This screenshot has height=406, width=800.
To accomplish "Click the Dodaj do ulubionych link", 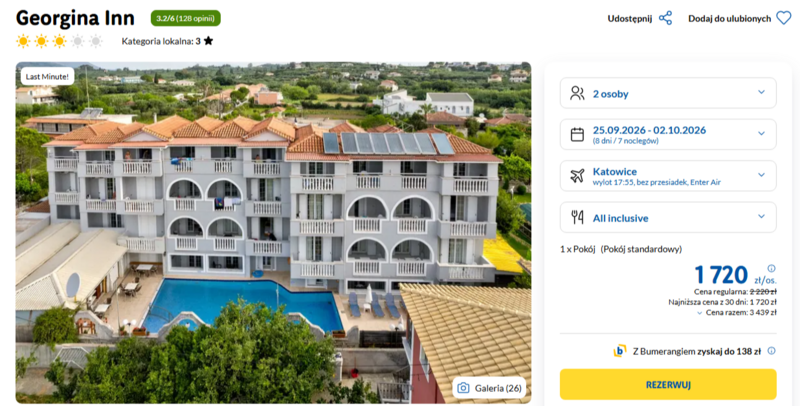I will pos(730,18).
